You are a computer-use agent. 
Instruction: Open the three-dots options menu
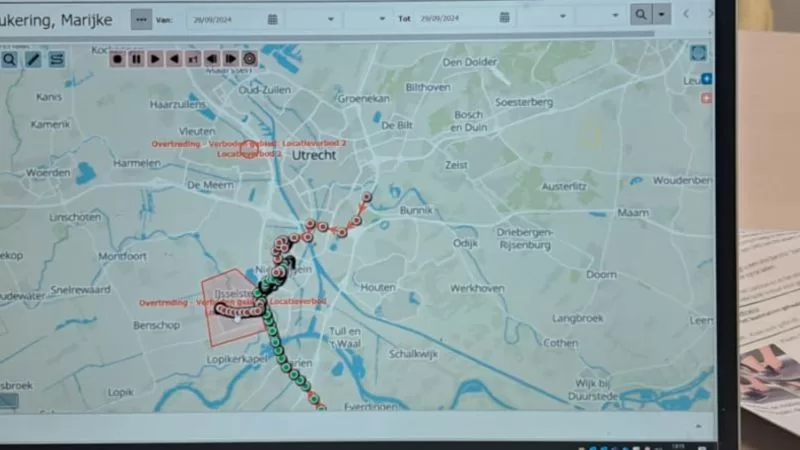[x=141, y=18]
